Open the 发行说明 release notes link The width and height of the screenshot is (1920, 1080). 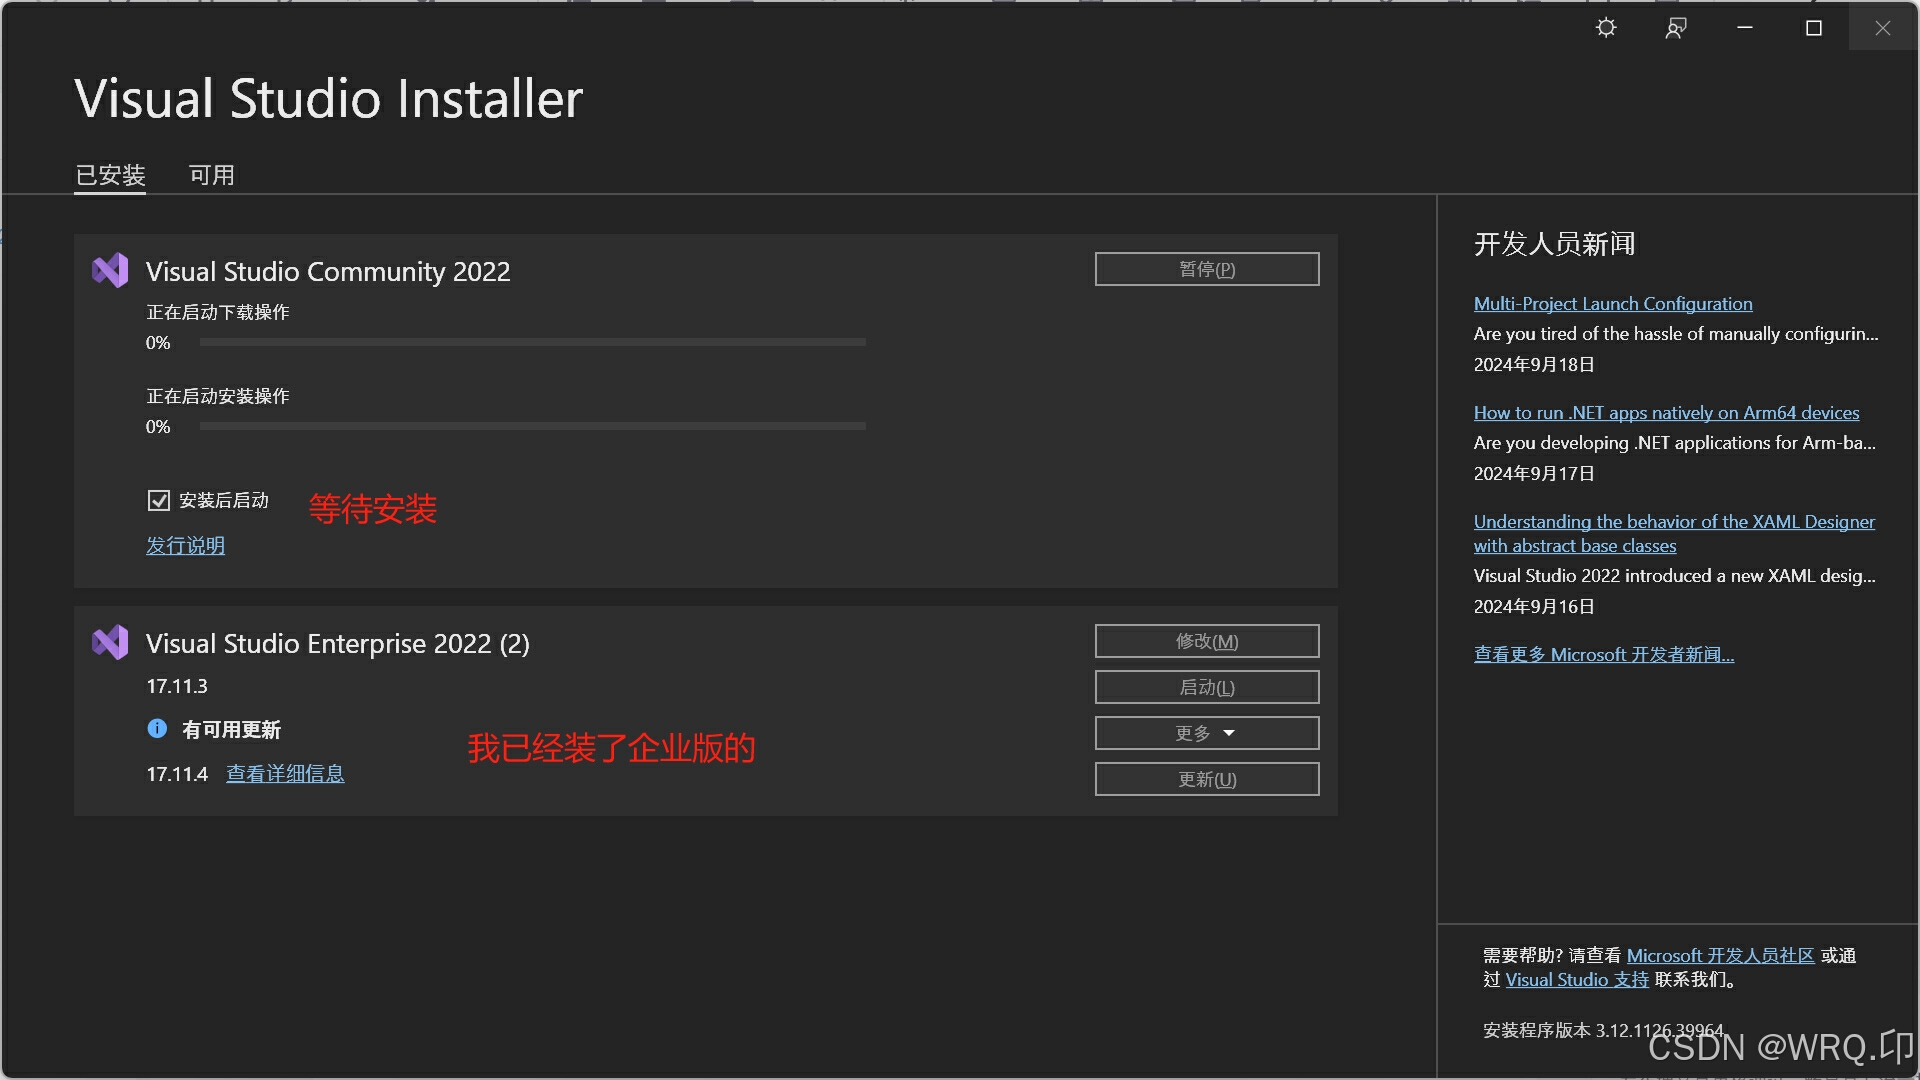185,546
